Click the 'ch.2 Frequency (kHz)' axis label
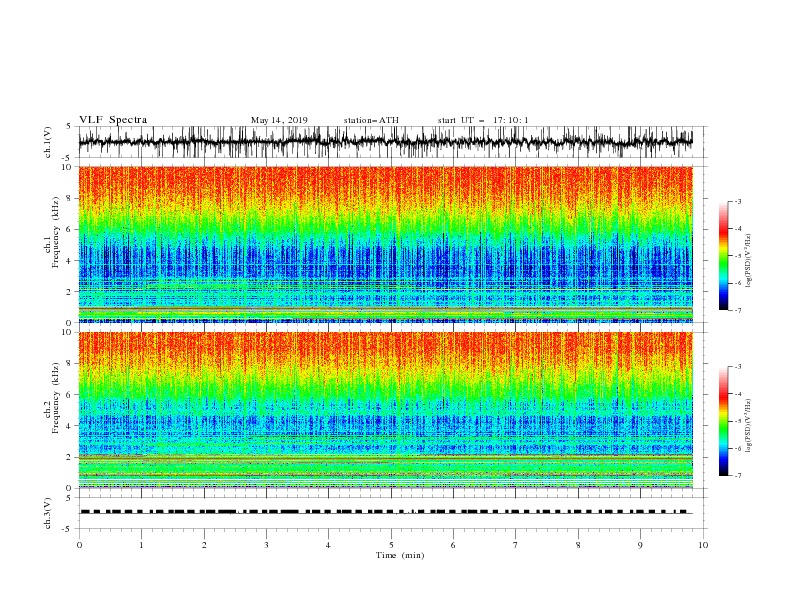 click(x=53, y=398)
